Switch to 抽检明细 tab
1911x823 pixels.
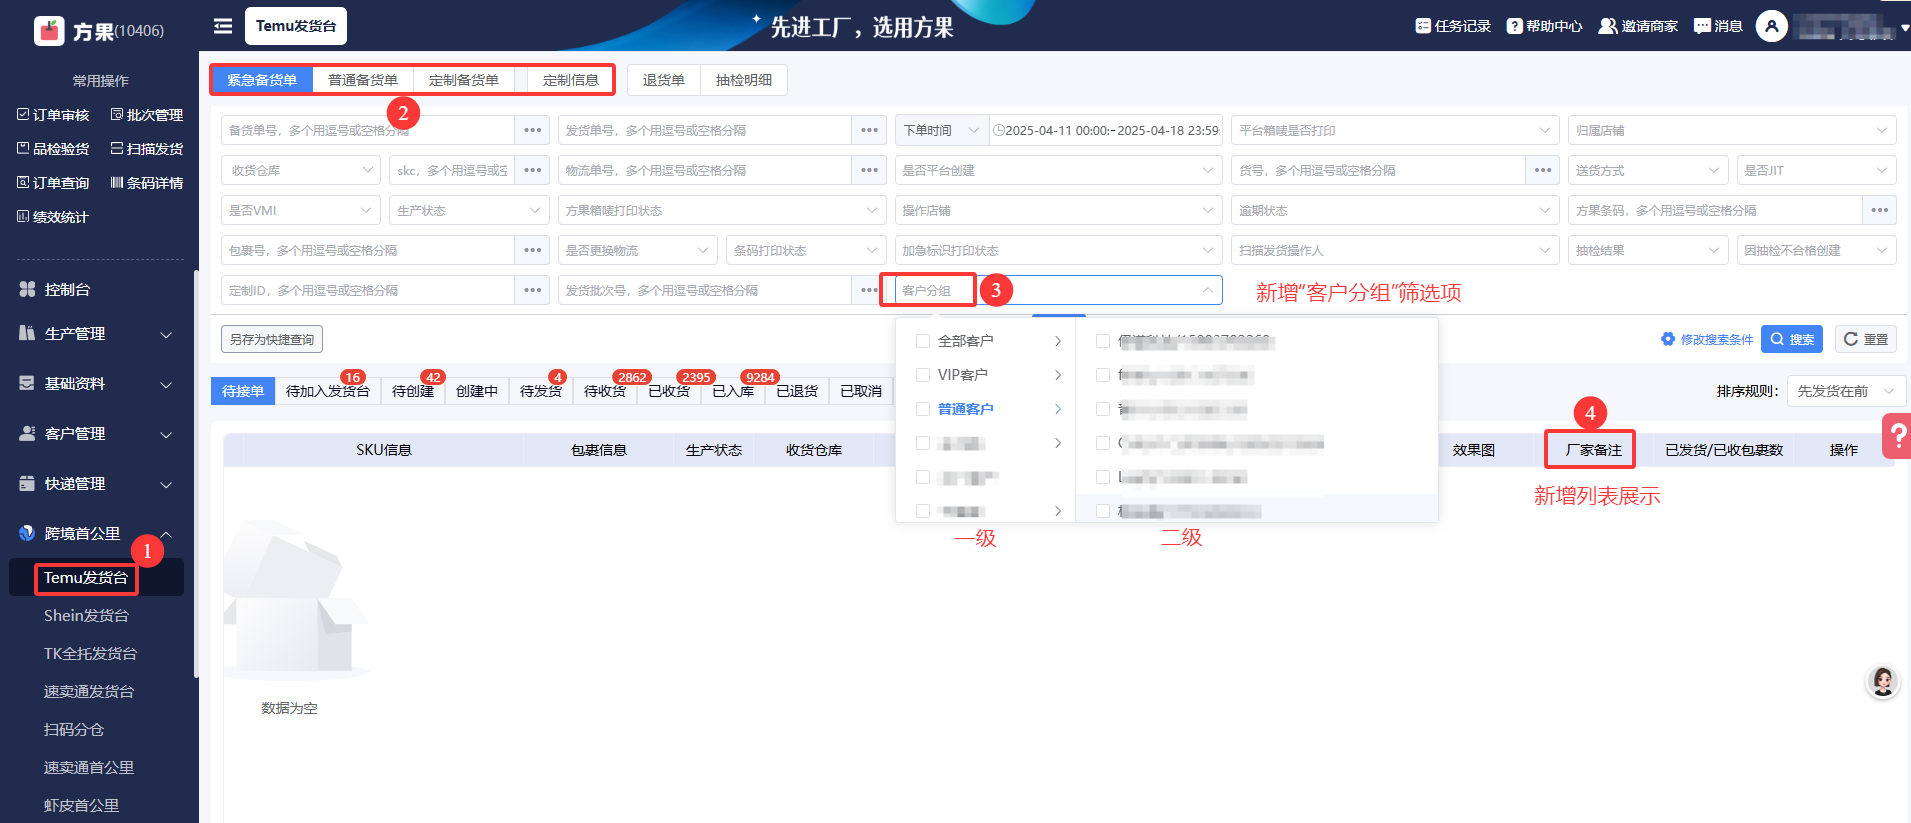[x=744, y=80]
